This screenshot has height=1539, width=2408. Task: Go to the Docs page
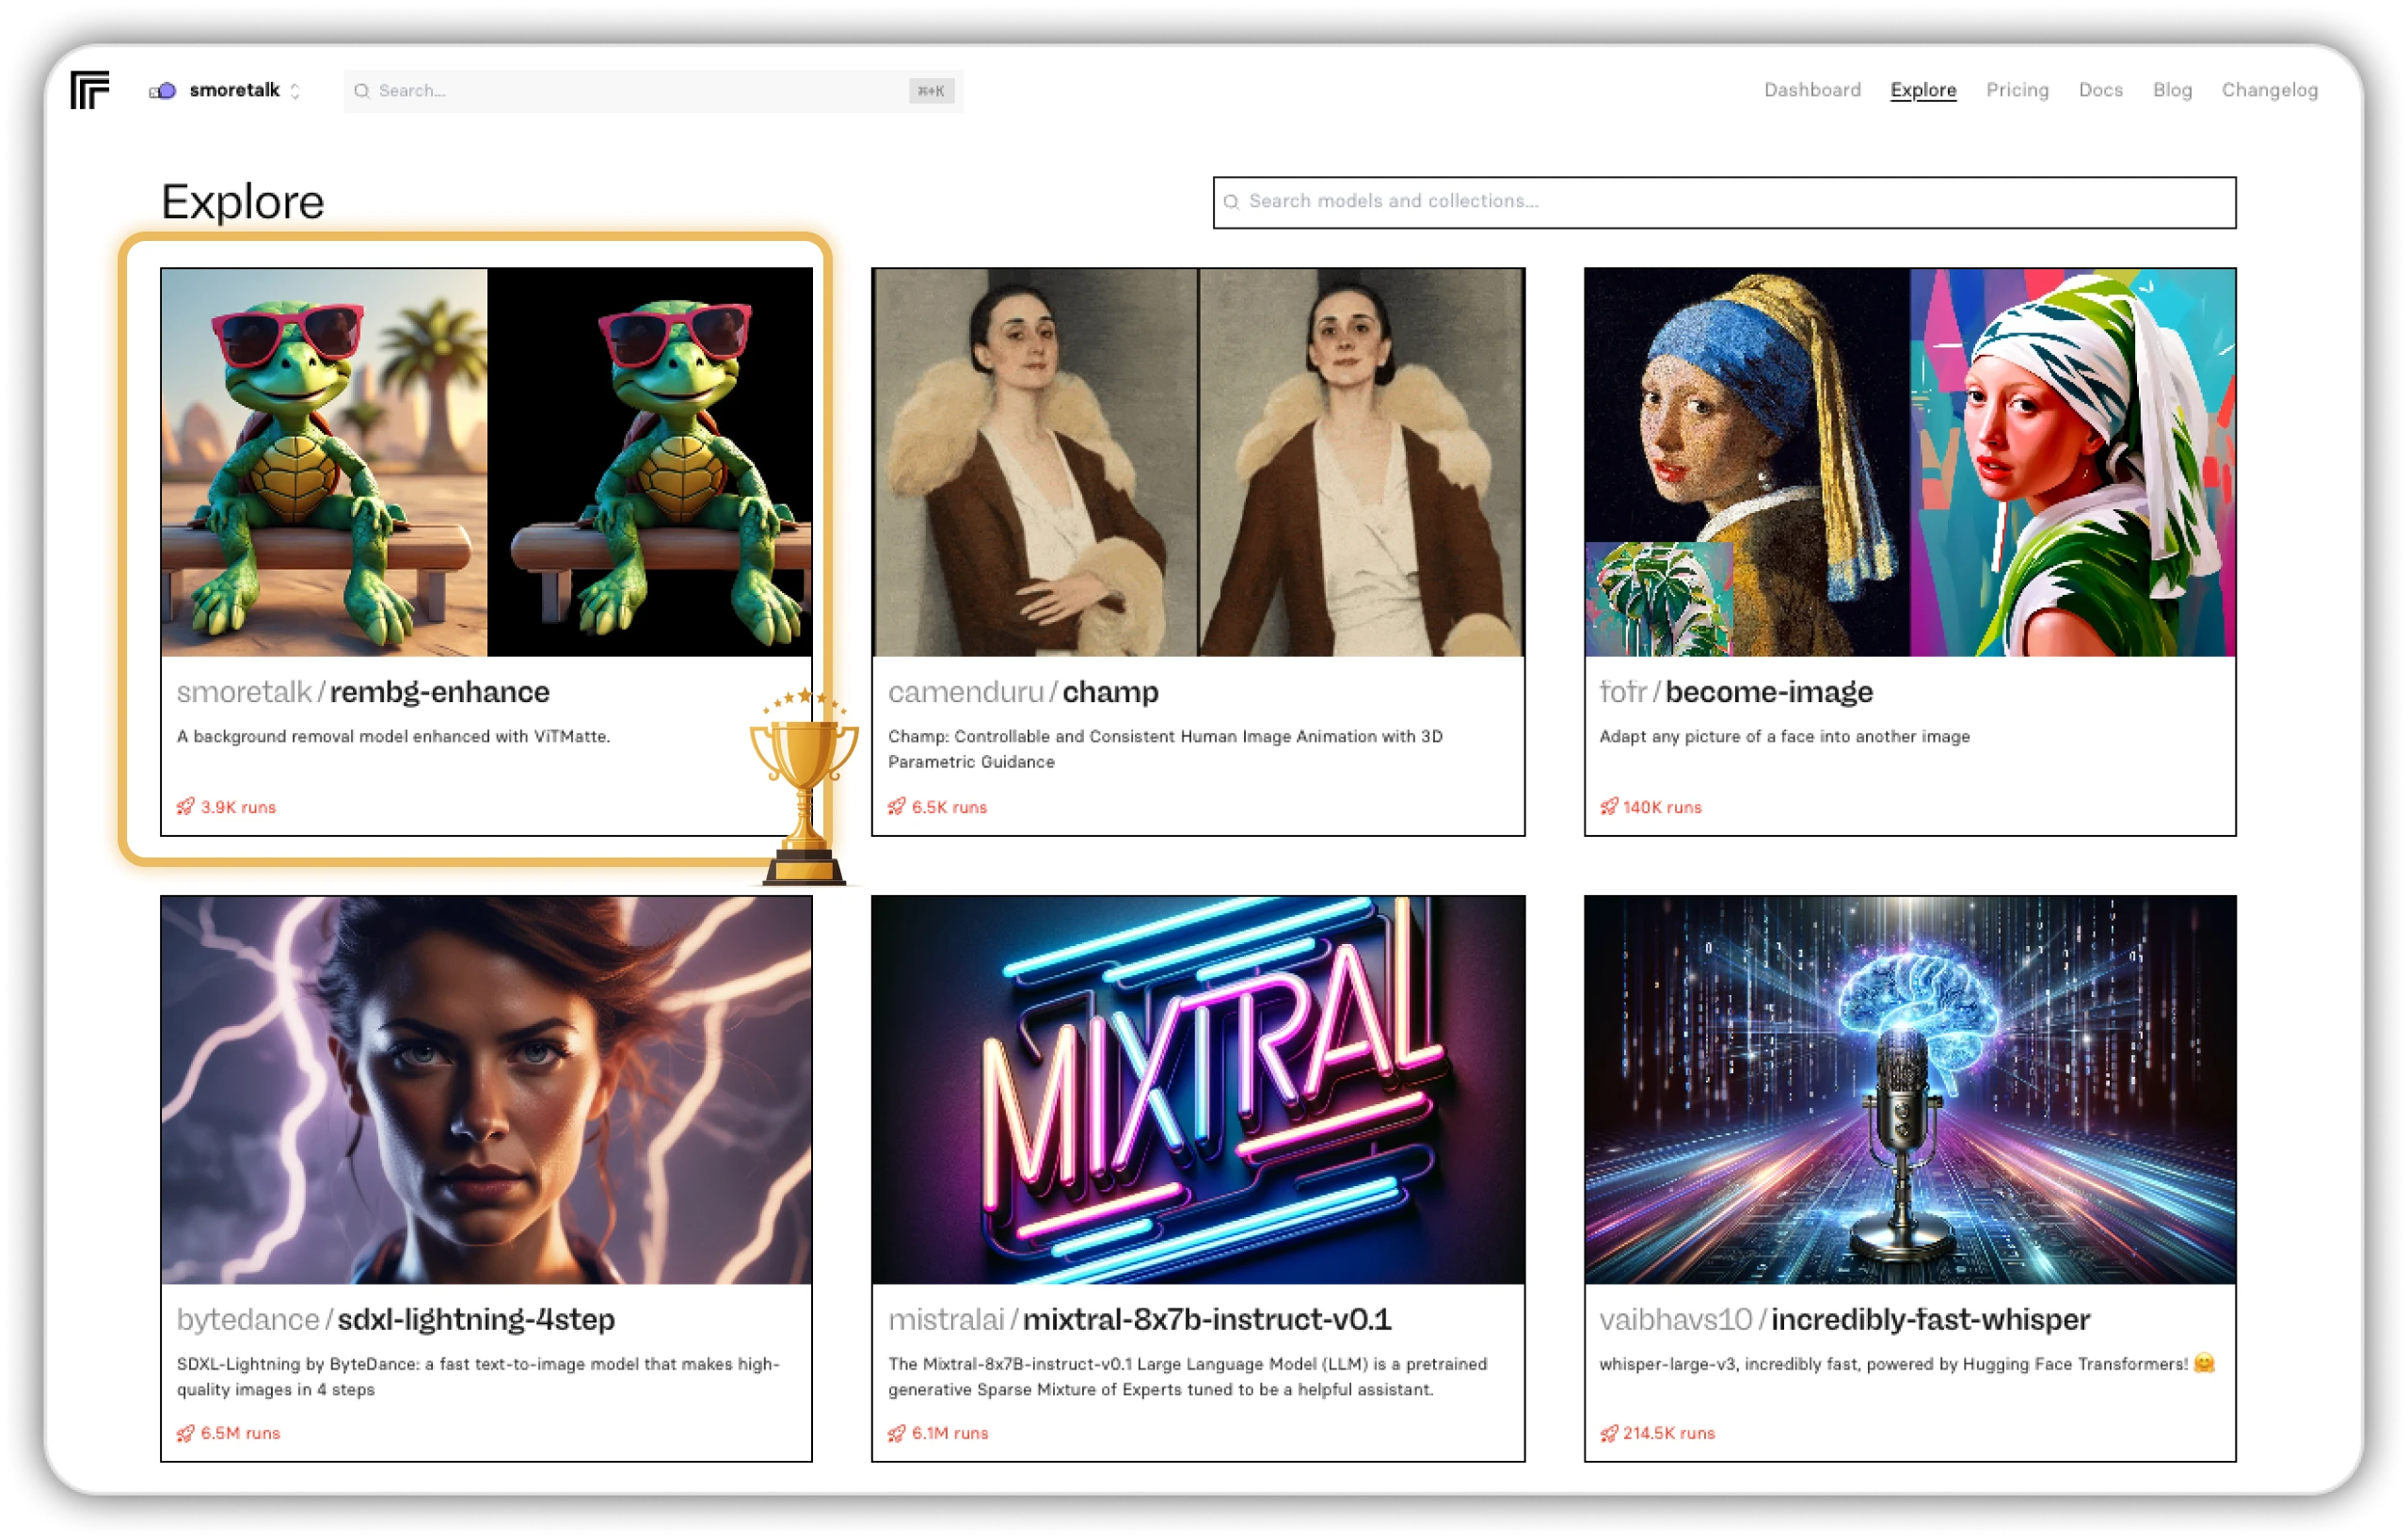click(2100, 90)
